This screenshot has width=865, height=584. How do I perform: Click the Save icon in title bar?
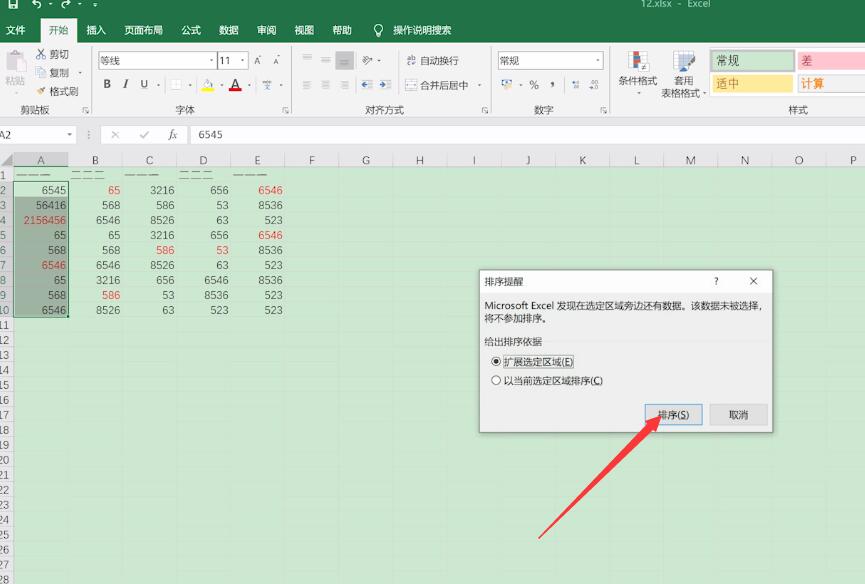point(13,4)
